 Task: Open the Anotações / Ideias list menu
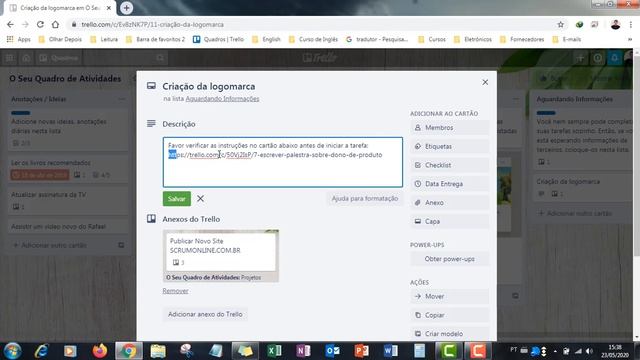point(122,99)
